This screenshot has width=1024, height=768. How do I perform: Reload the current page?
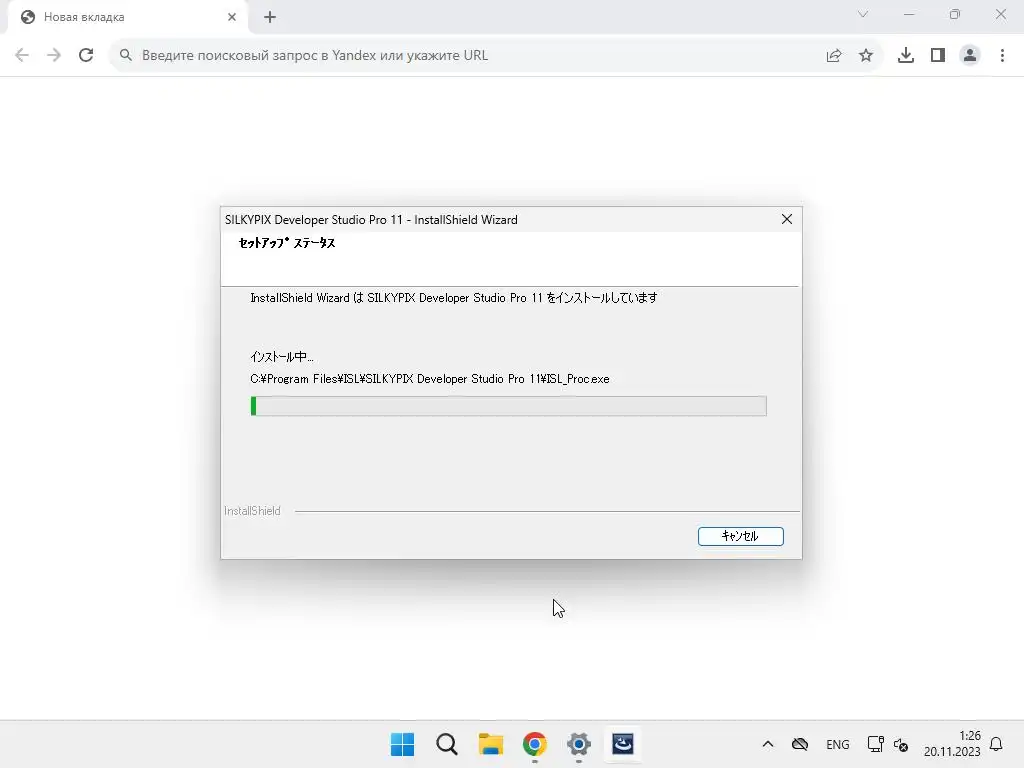tap(86, 56)
